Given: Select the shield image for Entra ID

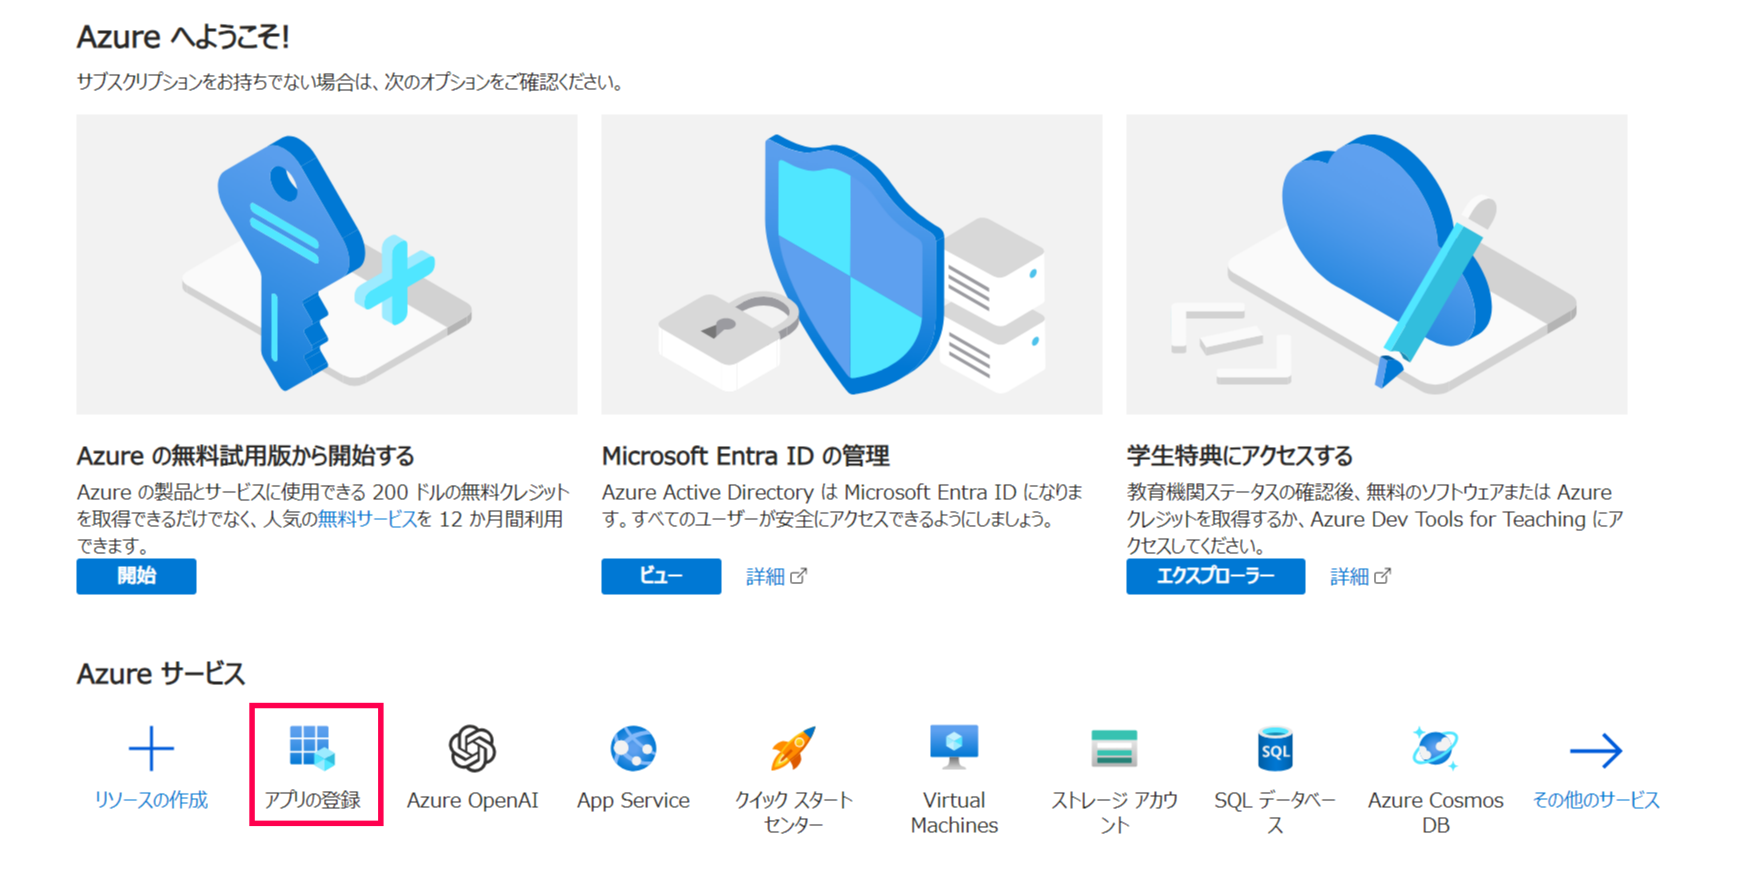Looking at the screenshot, I should (851, 264).
